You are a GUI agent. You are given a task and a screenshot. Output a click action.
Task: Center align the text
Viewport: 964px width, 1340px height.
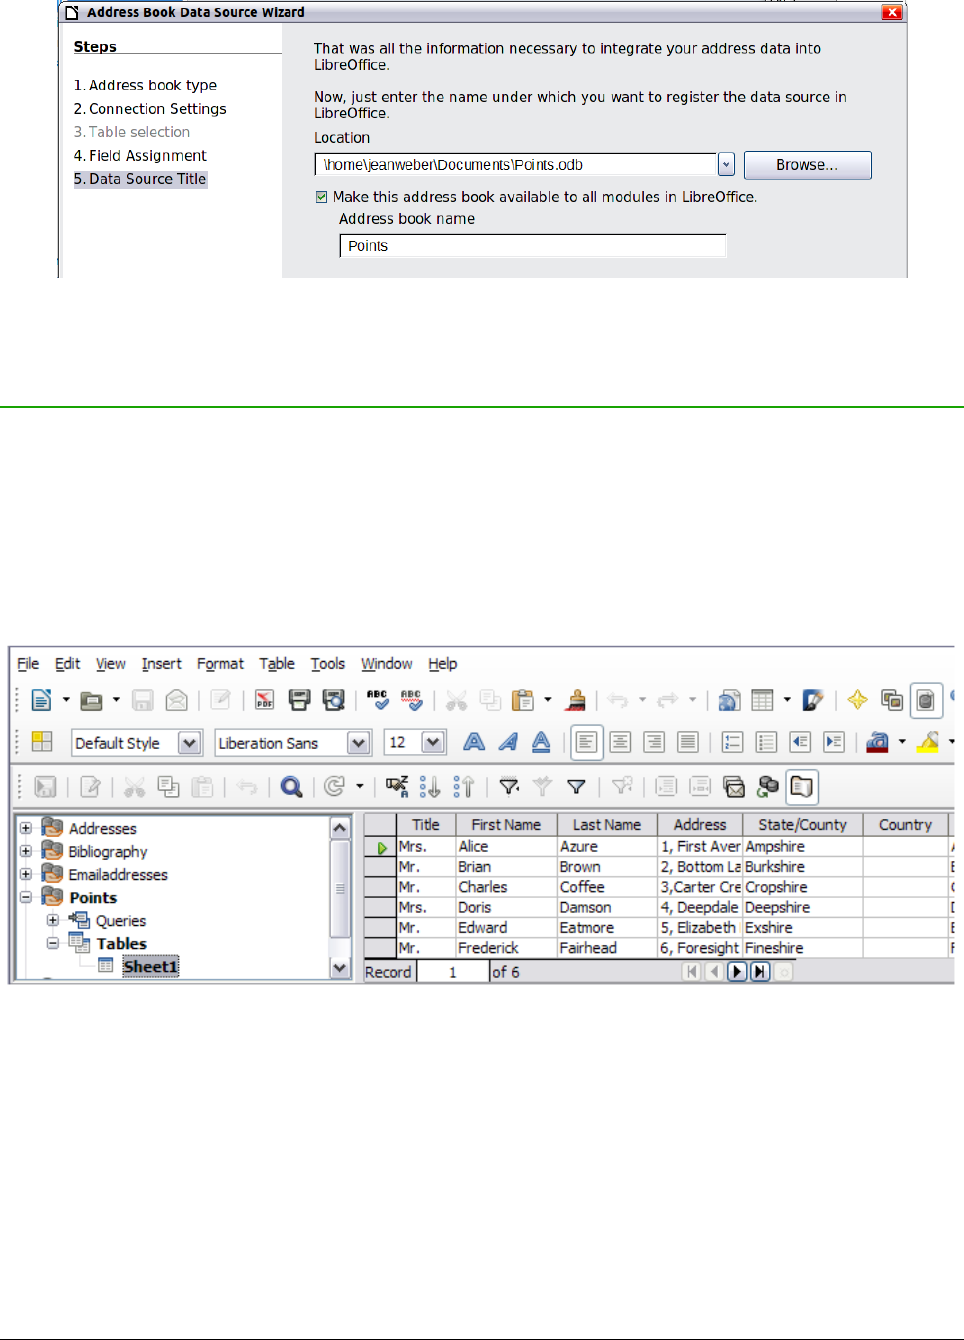tap(620, 742)
